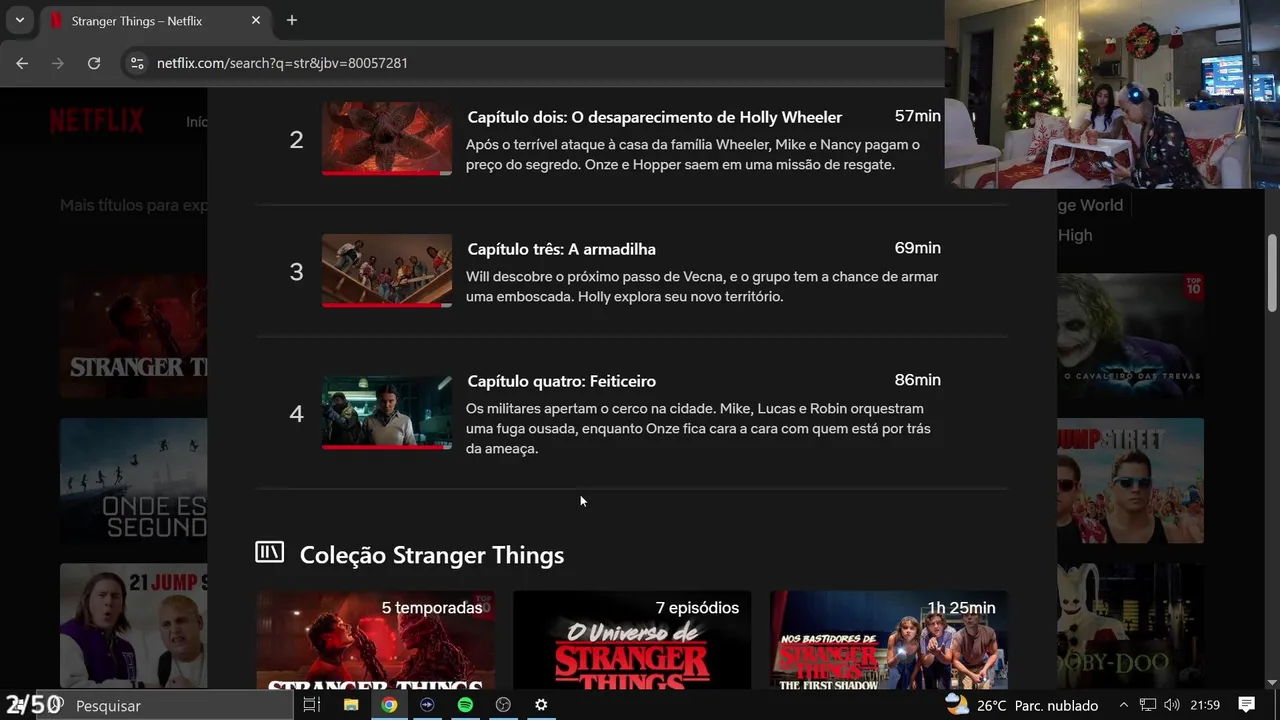Select title 'Capítulo quatro: Feiticeiro'
This screenshot has width=1280, height=720.
(x=562, y=381)
